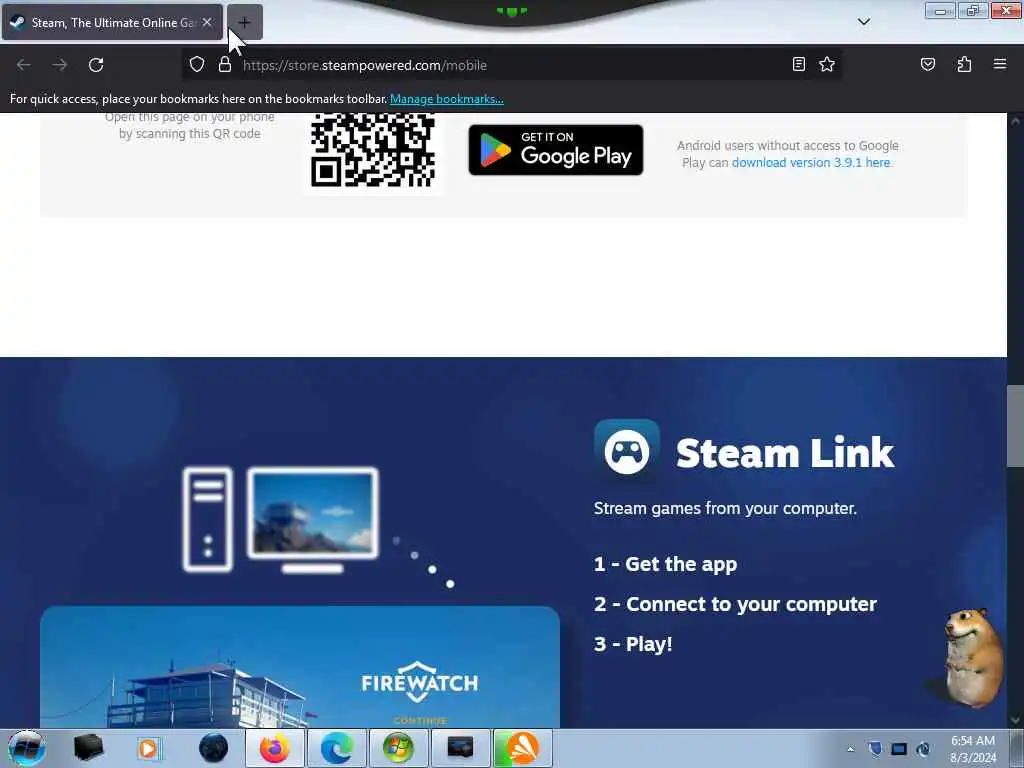Reload the current page

click(96, 65)
